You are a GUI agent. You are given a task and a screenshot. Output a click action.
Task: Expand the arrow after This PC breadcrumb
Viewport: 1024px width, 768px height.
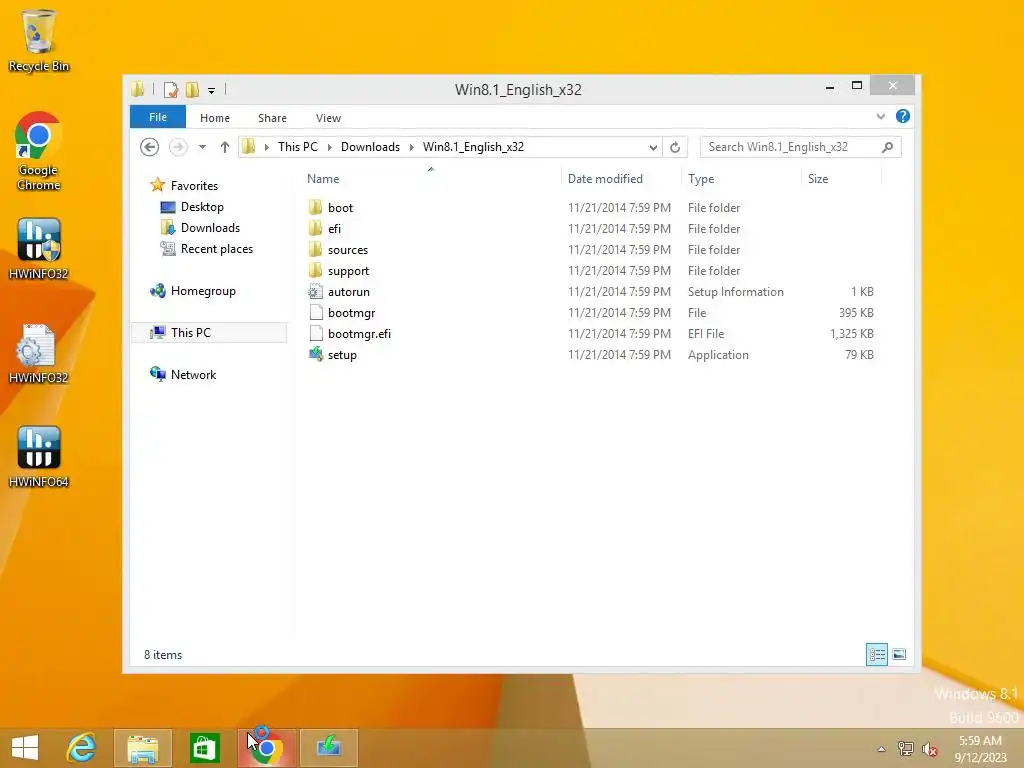[x=329, y=148]
